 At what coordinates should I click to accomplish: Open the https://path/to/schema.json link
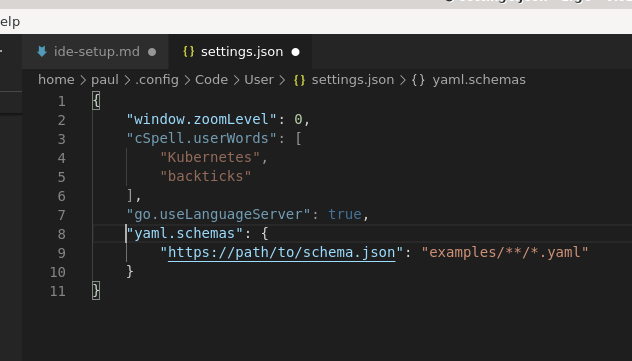(281, 252)
